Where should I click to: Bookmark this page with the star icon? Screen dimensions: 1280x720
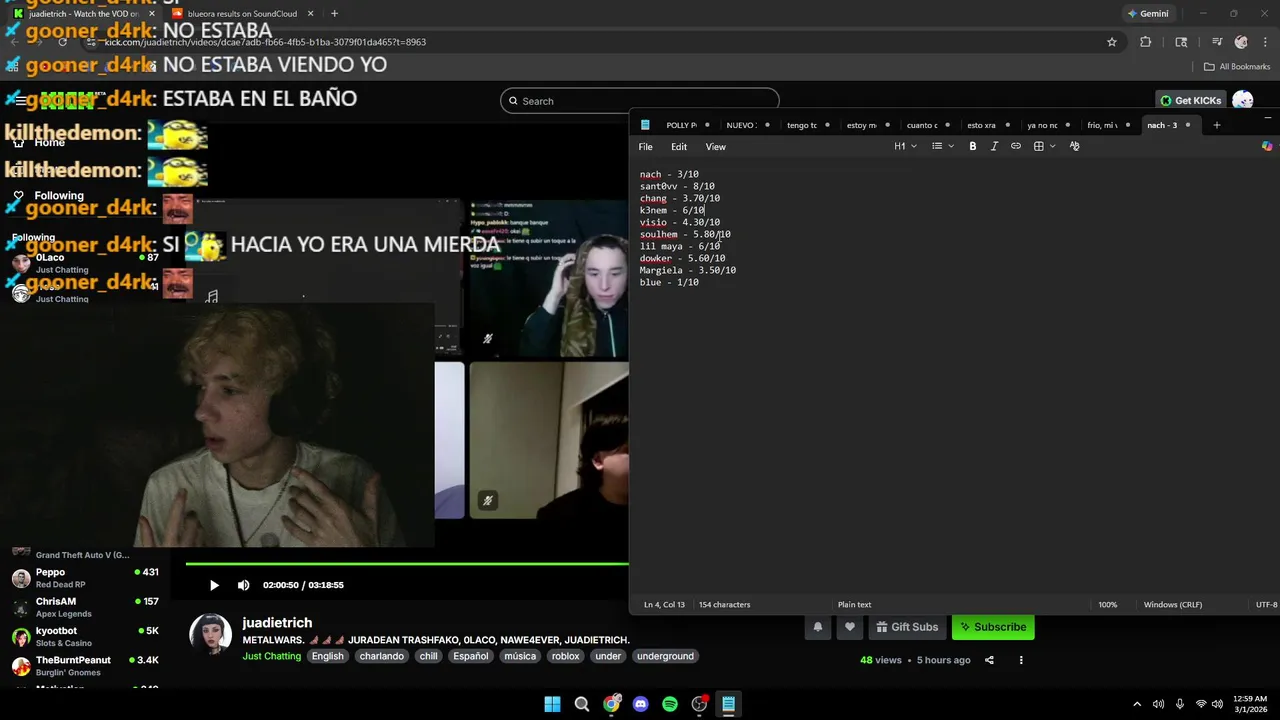click(x=1111, y=42)
